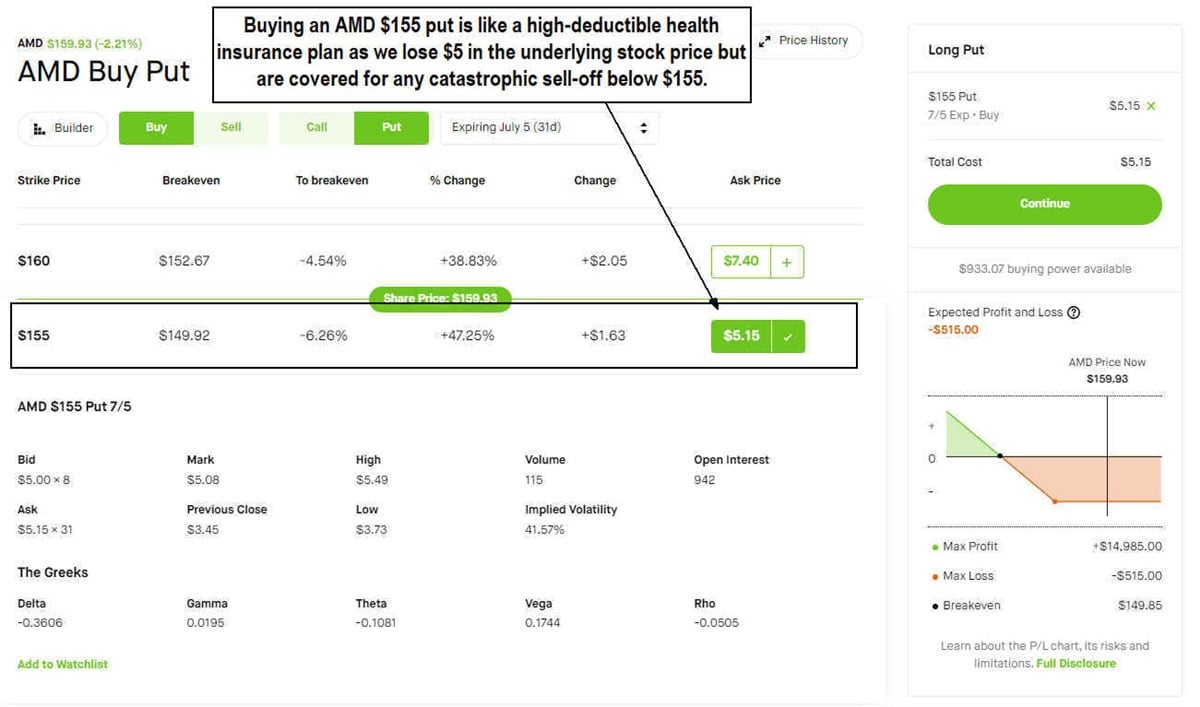Click the expiration dropdown stepper arrows
The height and width of the screenshot is (707, 1200).
tap(643, 128)
